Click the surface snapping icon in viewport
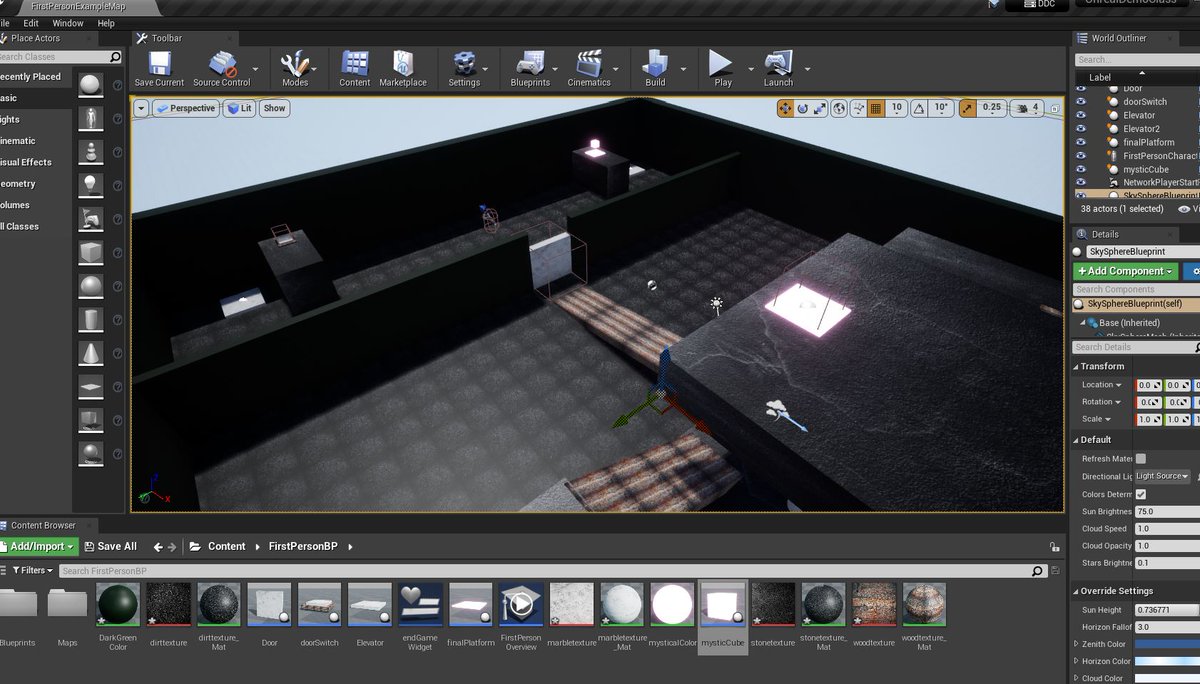 (x=858, y=108)
